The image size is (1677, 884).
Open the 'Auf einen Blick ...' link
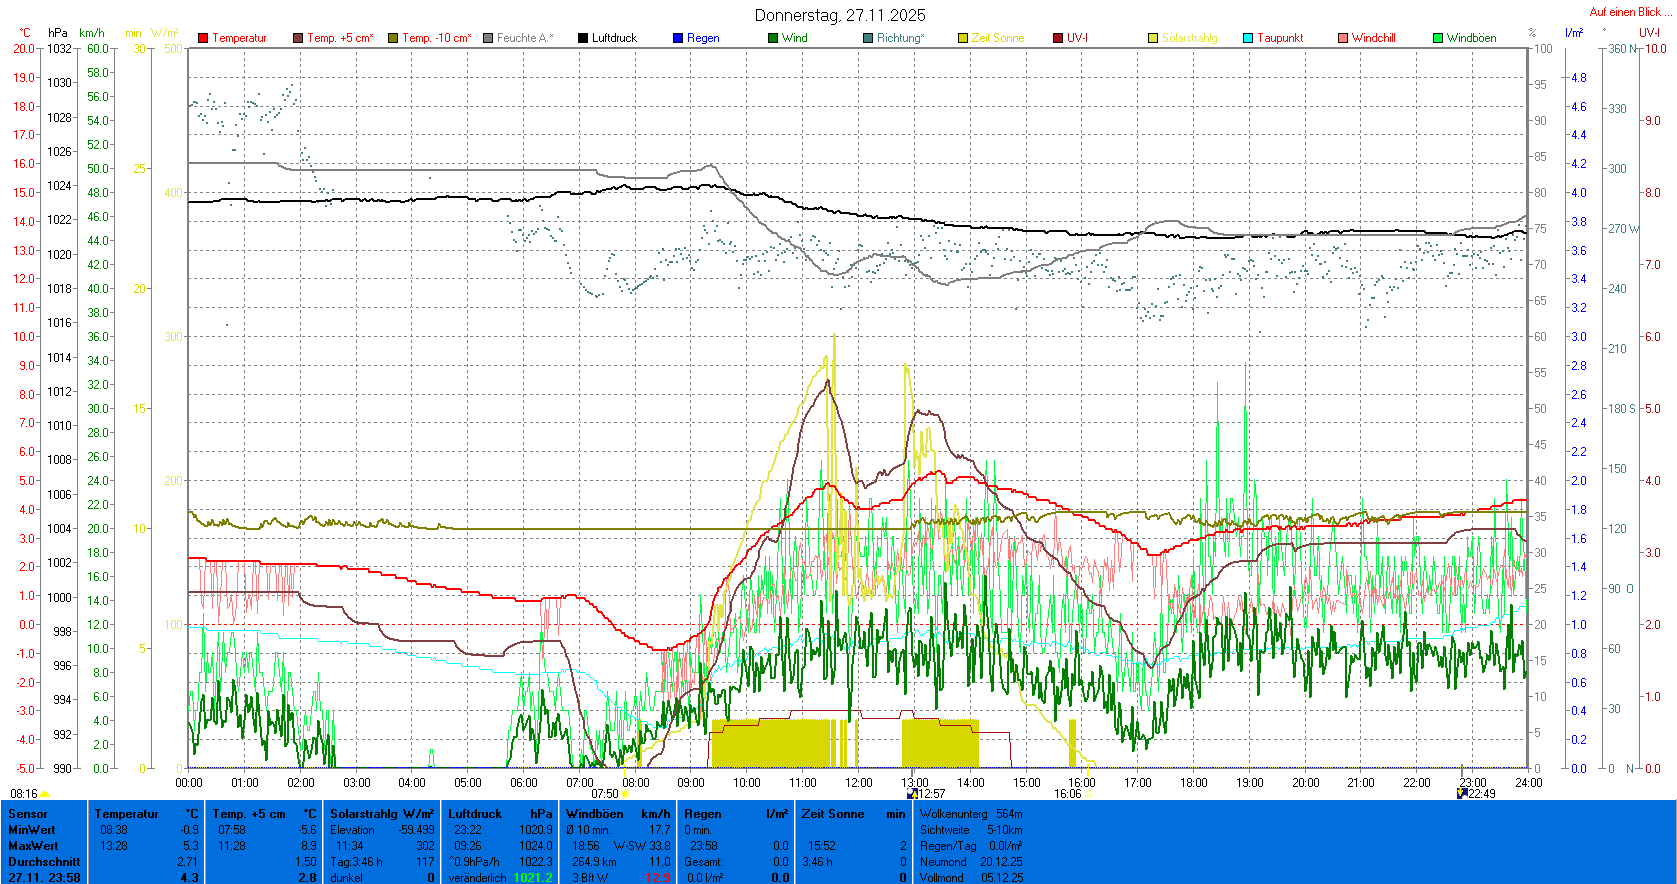(x=1629, y=12)
